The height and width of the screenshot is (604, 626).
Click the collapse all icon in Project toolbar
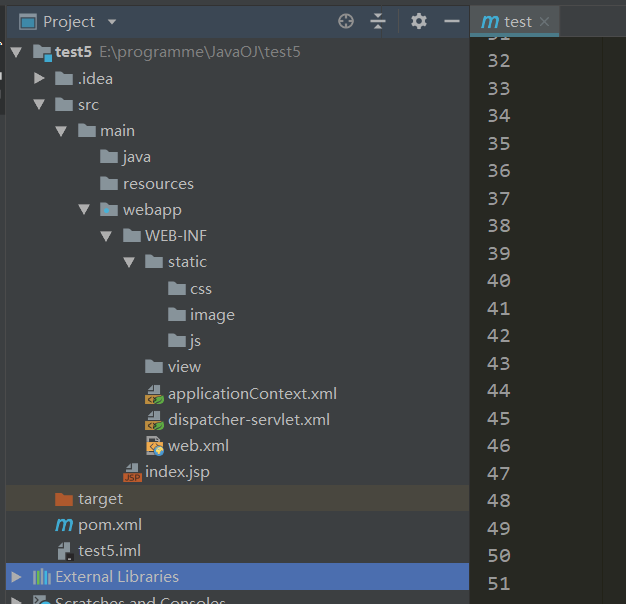pos(378,21)
